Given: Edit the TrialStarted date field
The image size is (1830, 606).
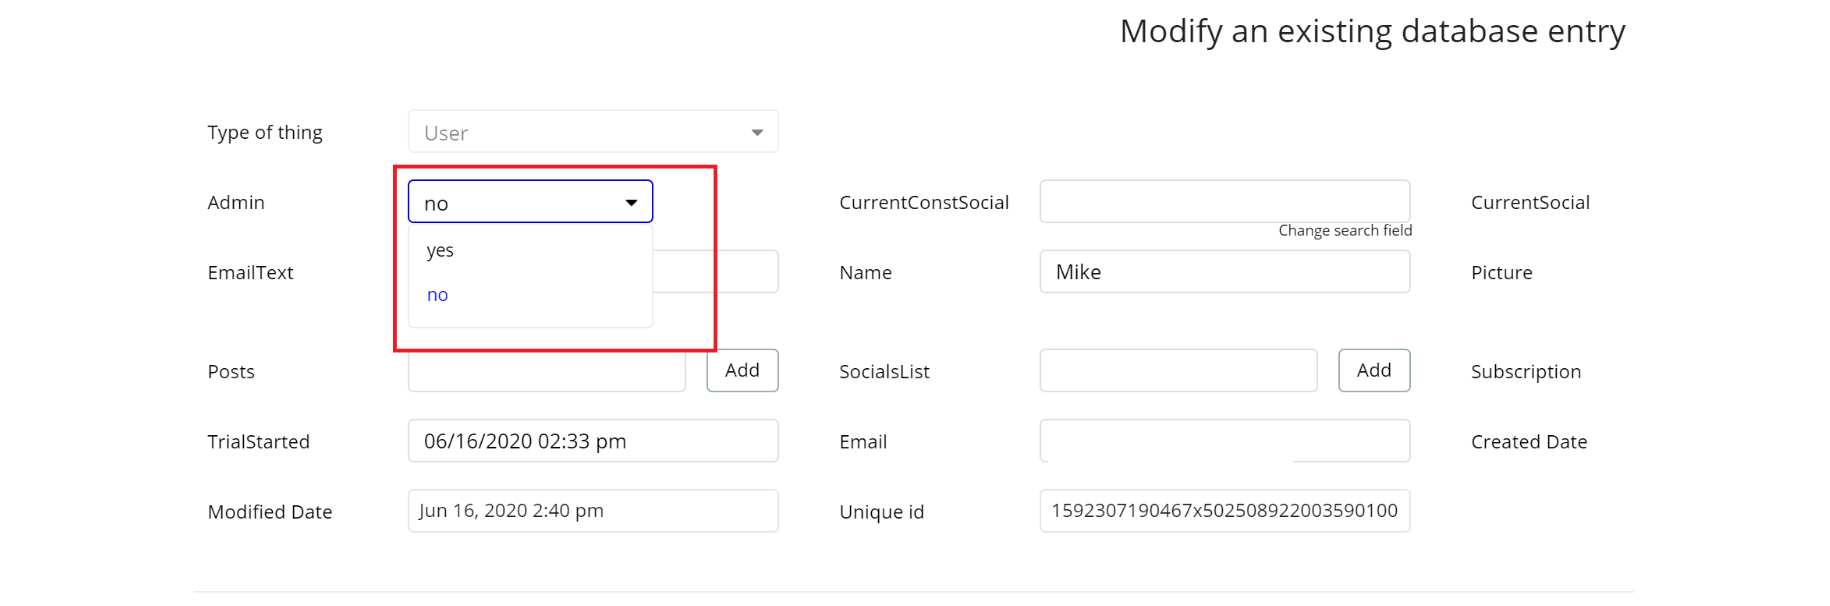Looking at the screenshot, I should pyautogui.click(x=593, y=441).
